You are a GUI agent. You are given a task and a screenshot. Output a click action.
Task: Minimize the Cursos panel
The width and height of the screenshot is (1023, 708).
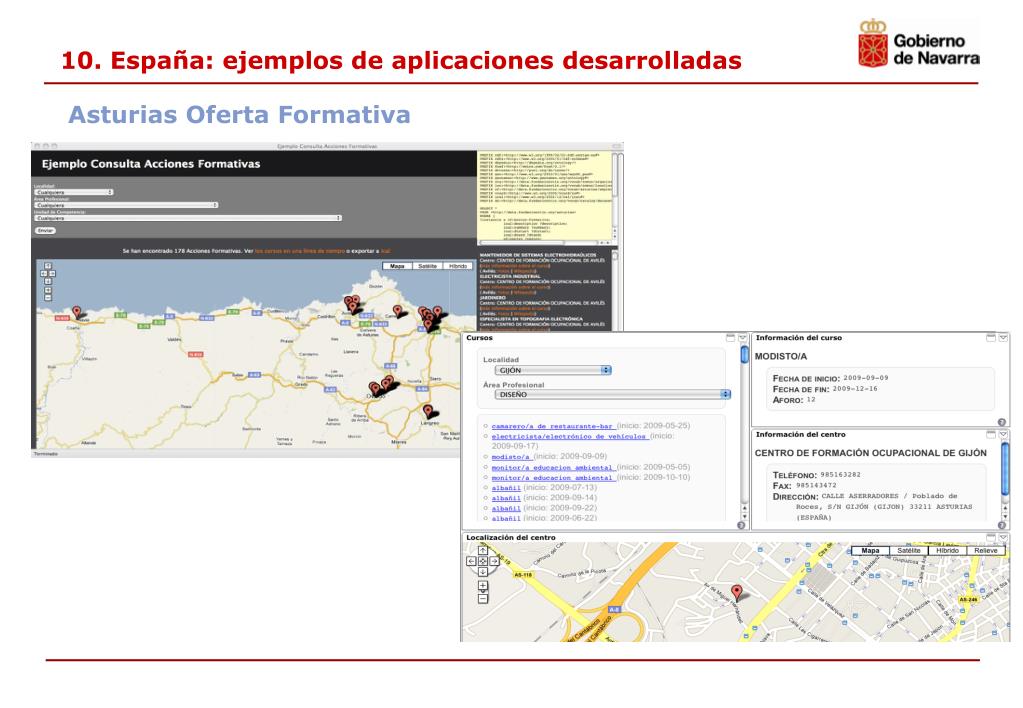730,338
